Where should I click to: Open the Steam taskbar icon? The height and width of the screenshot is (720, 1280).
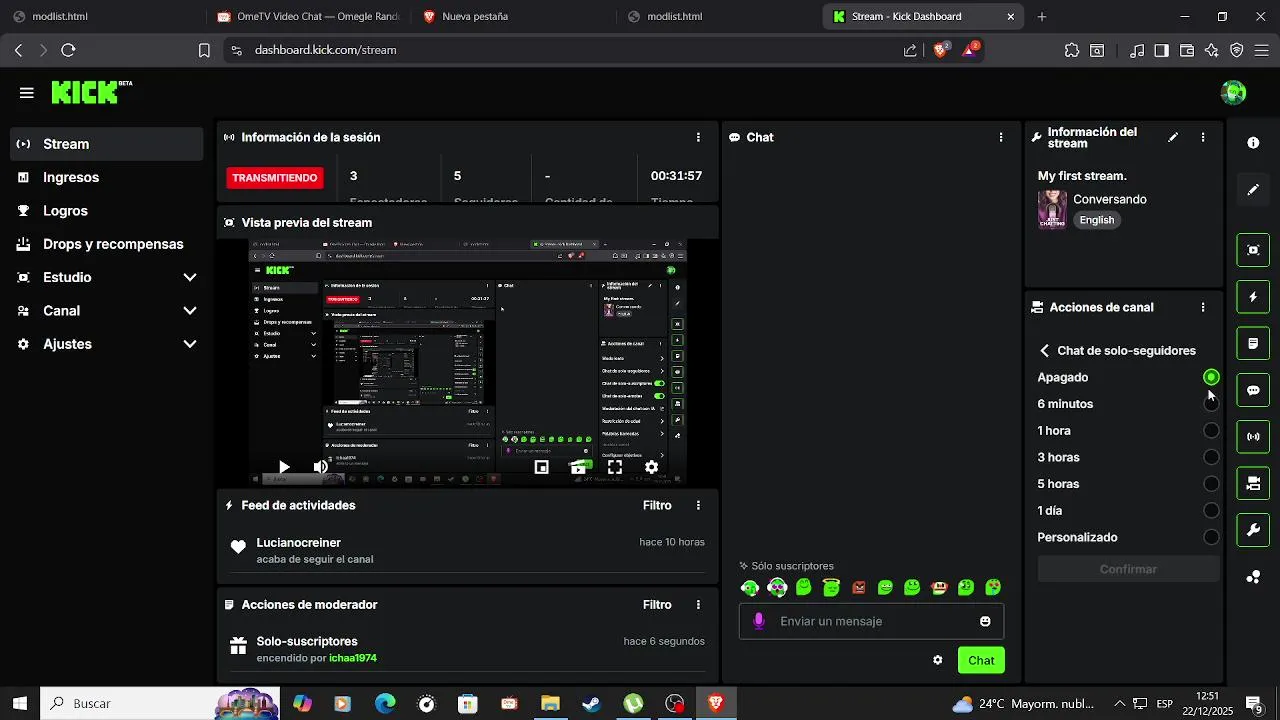[x=592, y=704]
